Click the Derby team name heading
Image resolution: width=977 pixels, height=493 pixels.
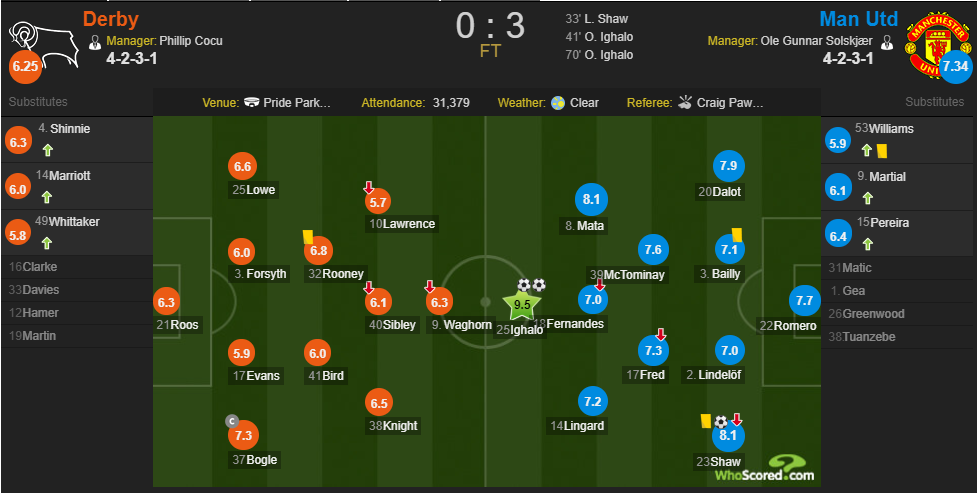pyautogui.click(x=110, y=19)
